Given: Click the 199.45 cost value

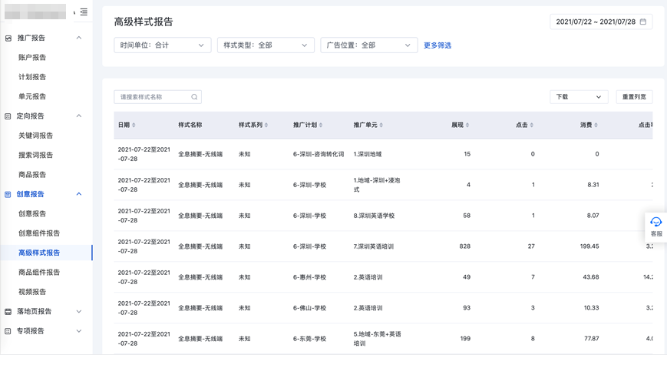Looking at the screenshot, I should 589,247.
